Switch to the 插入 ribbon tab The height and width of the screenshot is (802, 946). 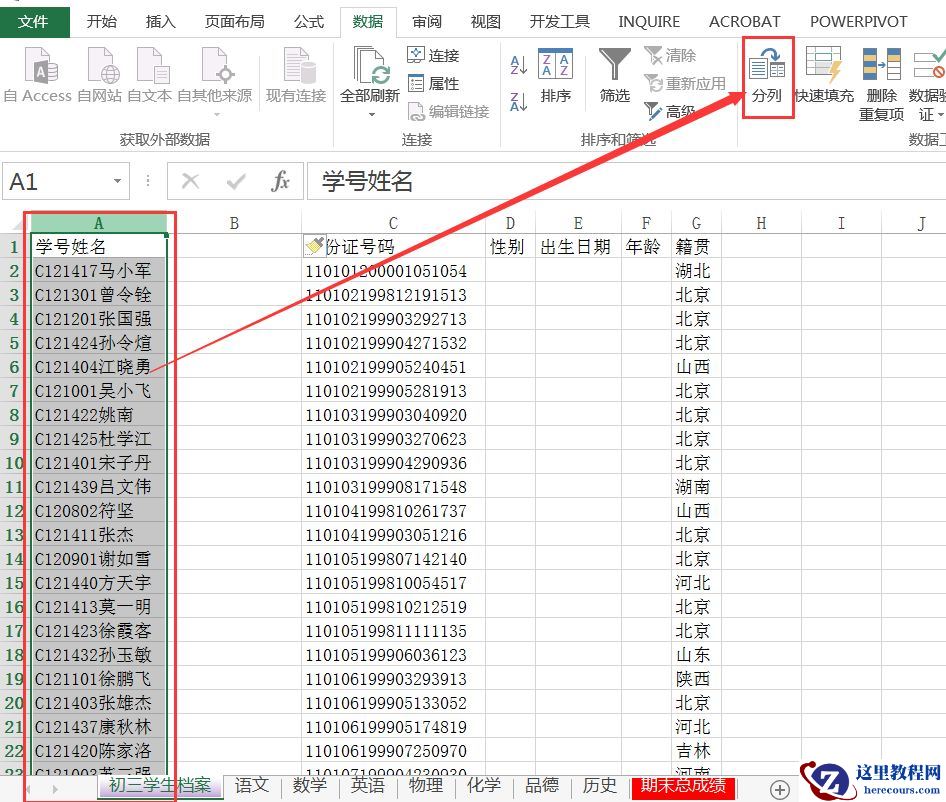(160, 22)
